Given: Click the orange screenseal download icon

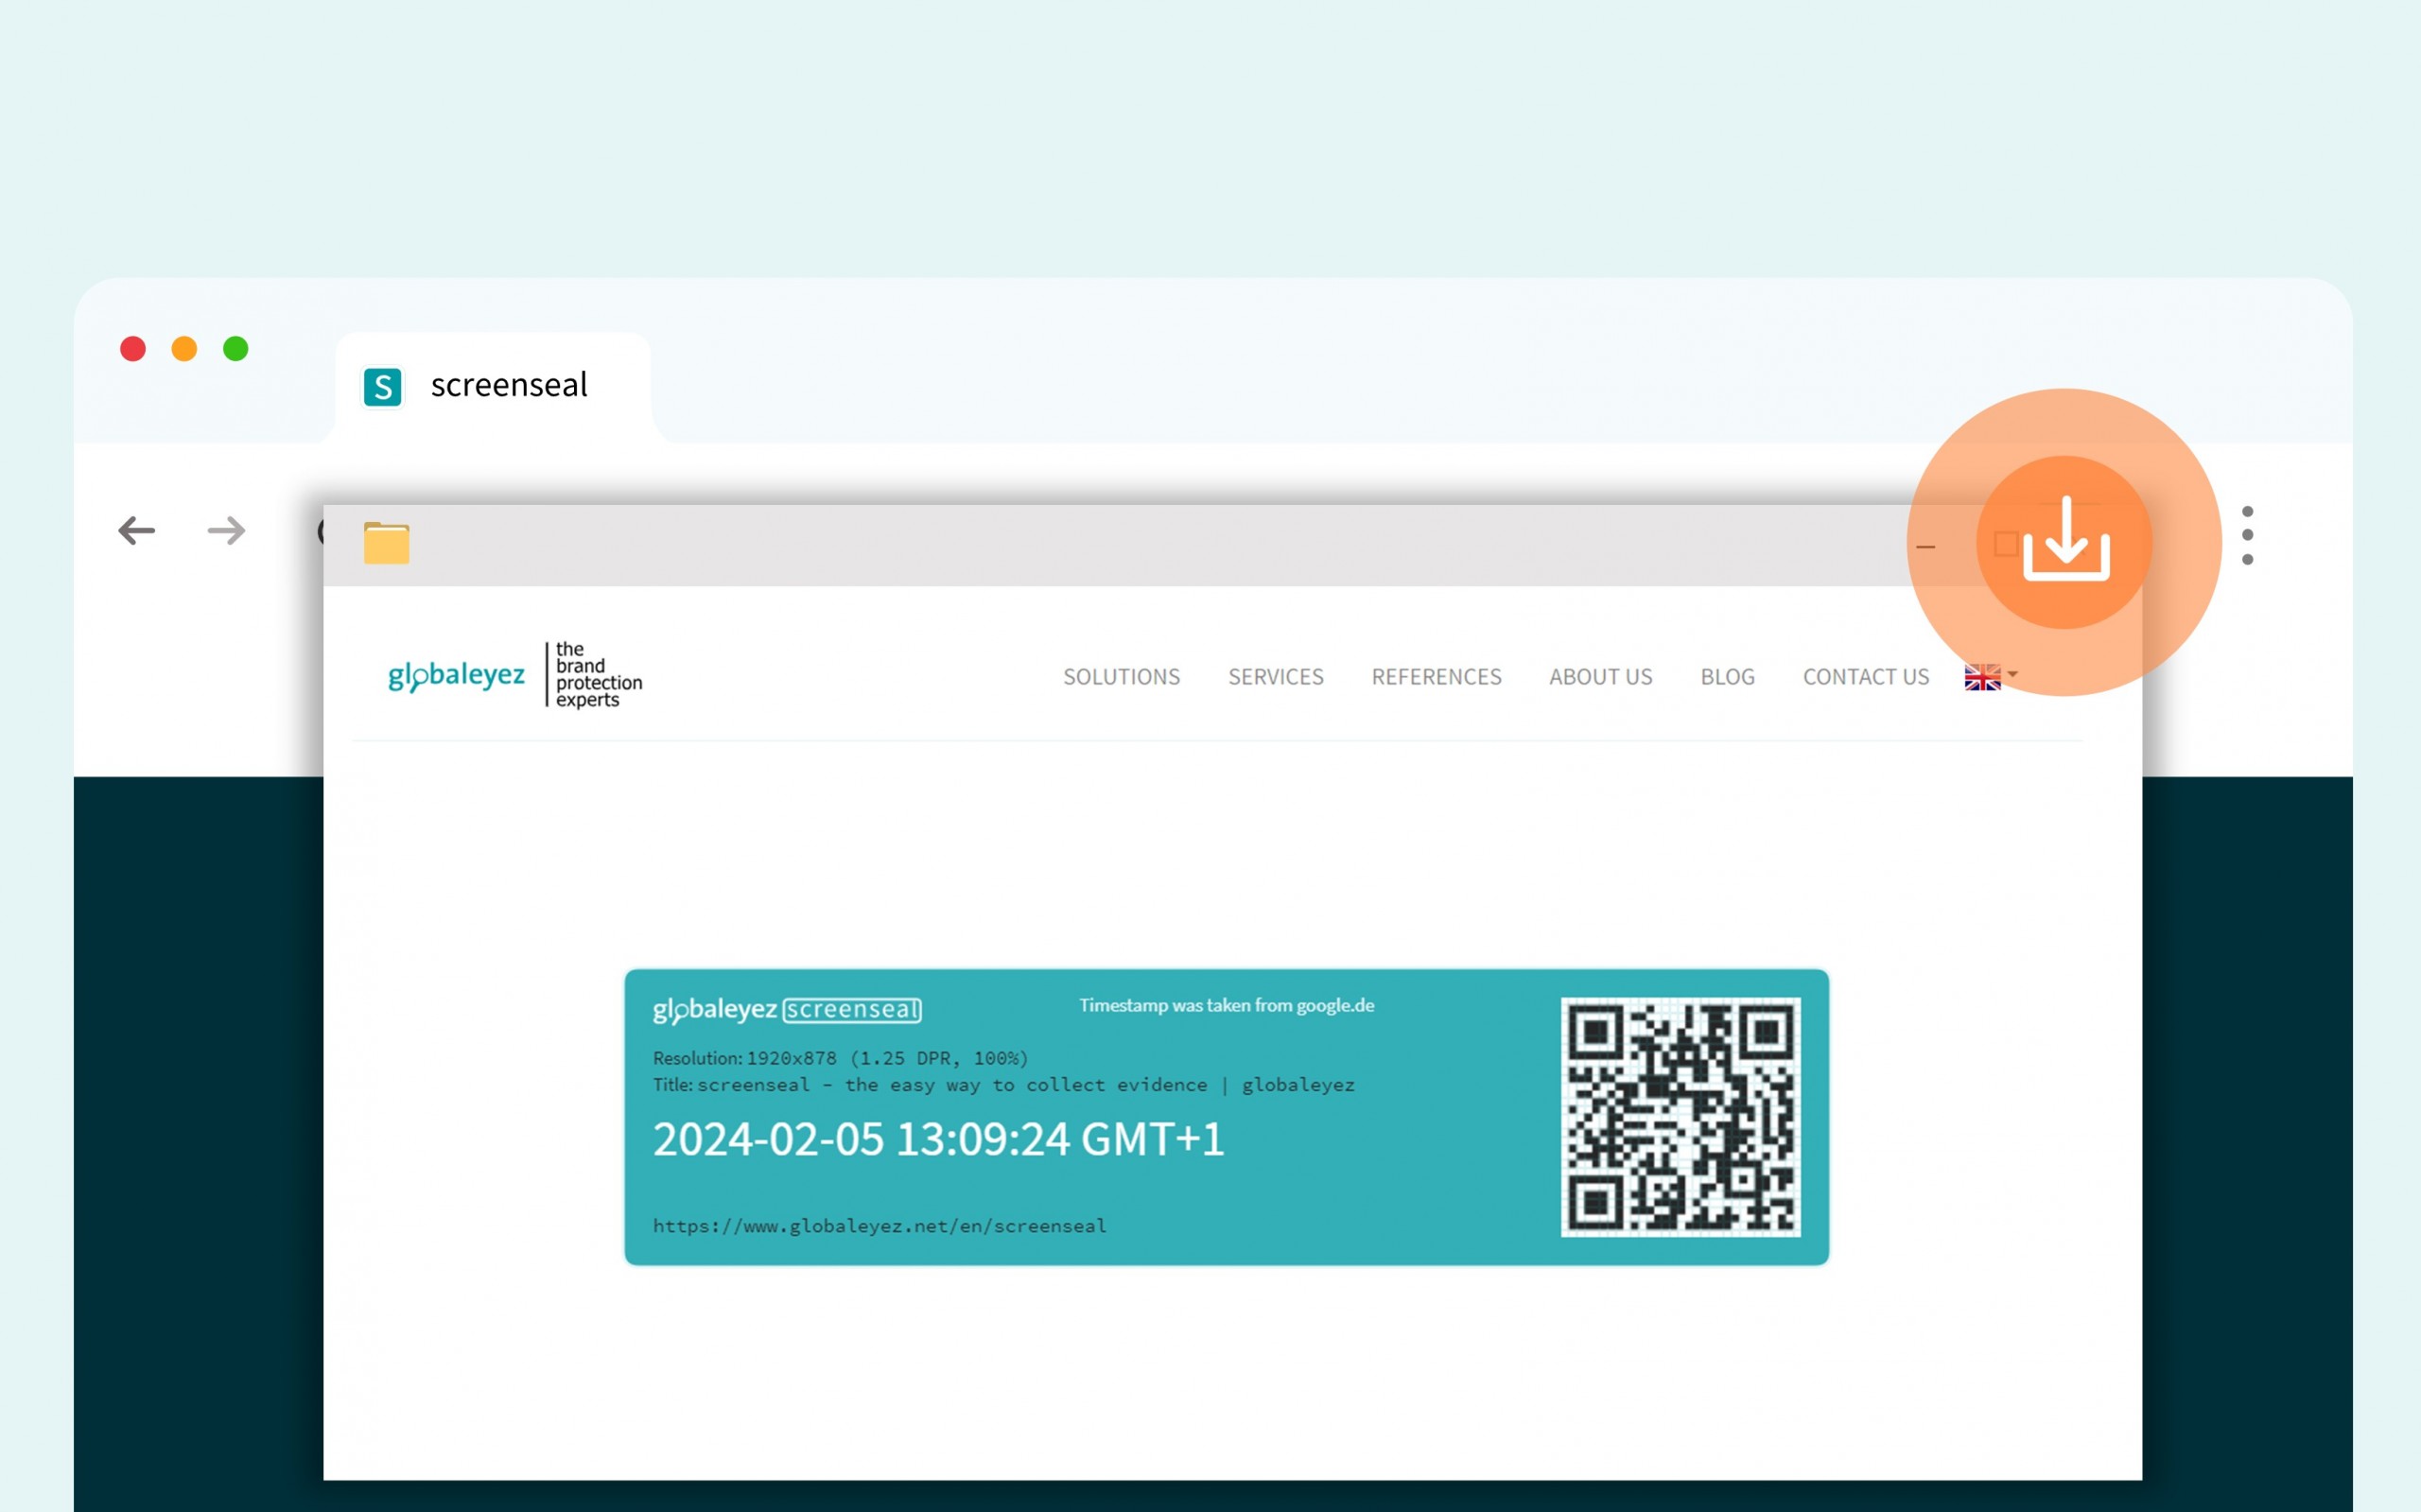Looking at the screenshot, I should (2065, 541).
